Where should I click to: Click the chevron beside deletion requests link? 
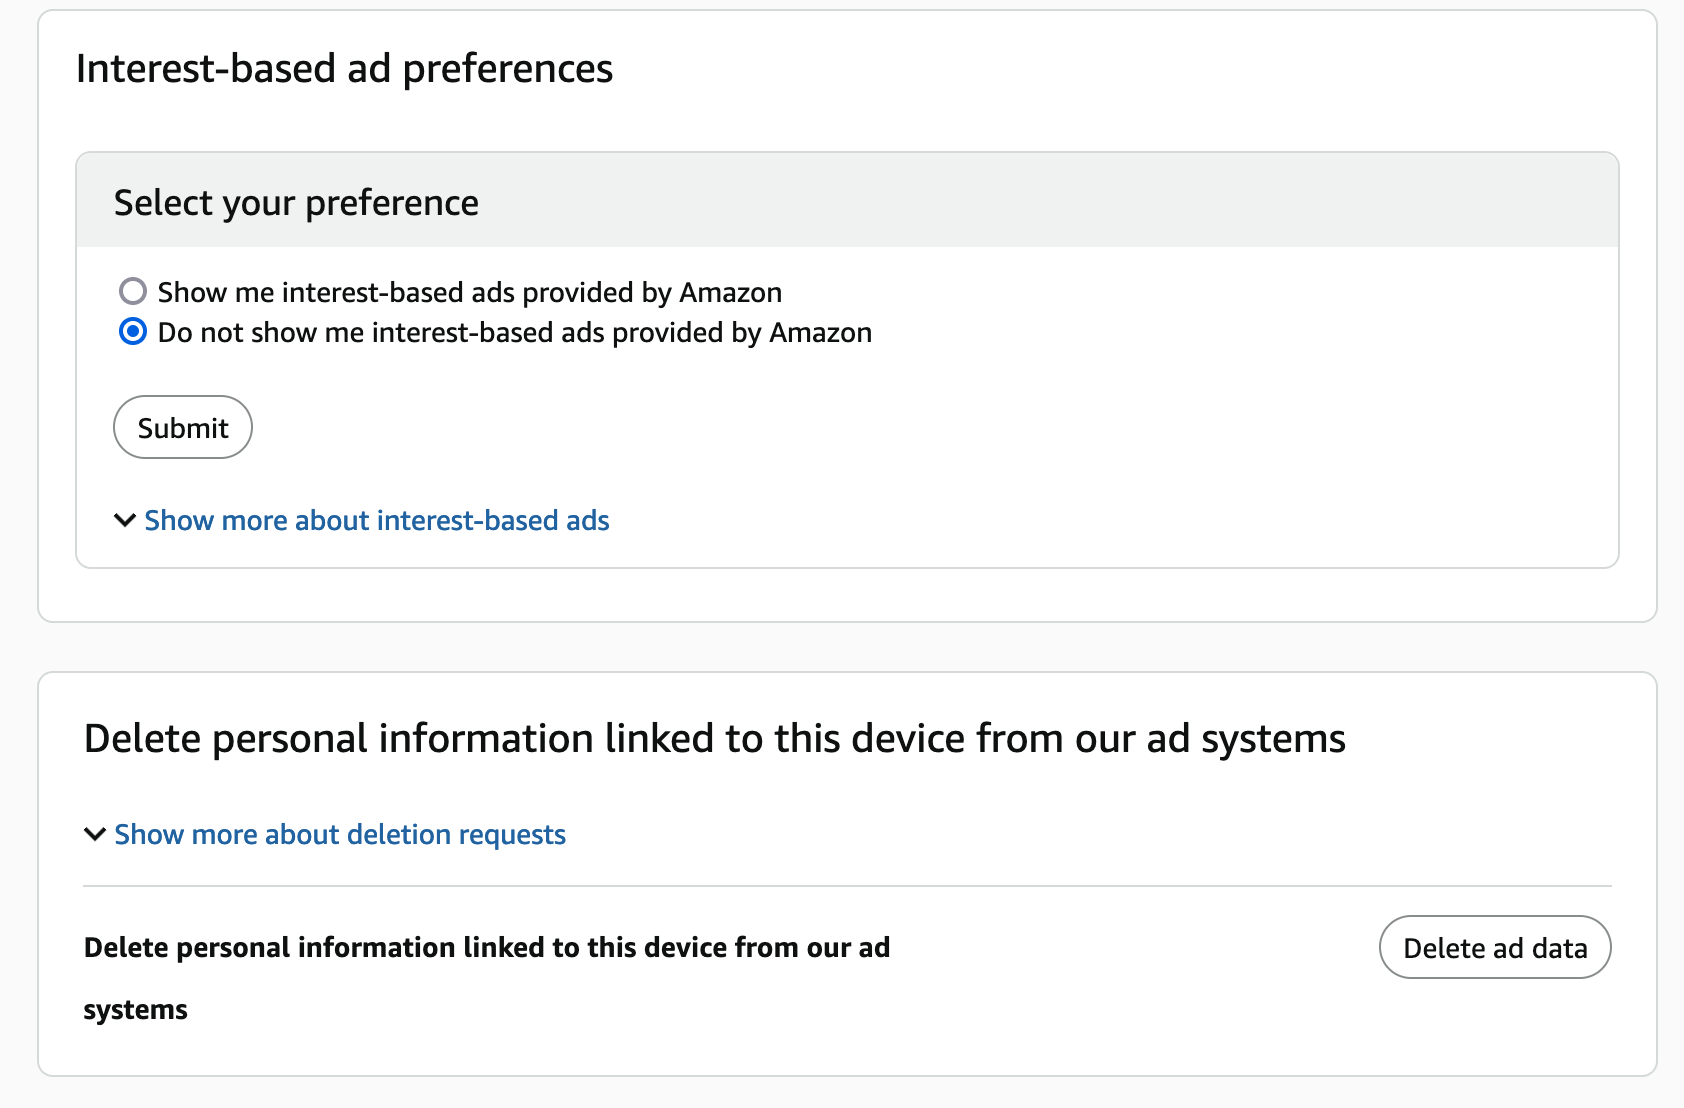click(95, 834)
